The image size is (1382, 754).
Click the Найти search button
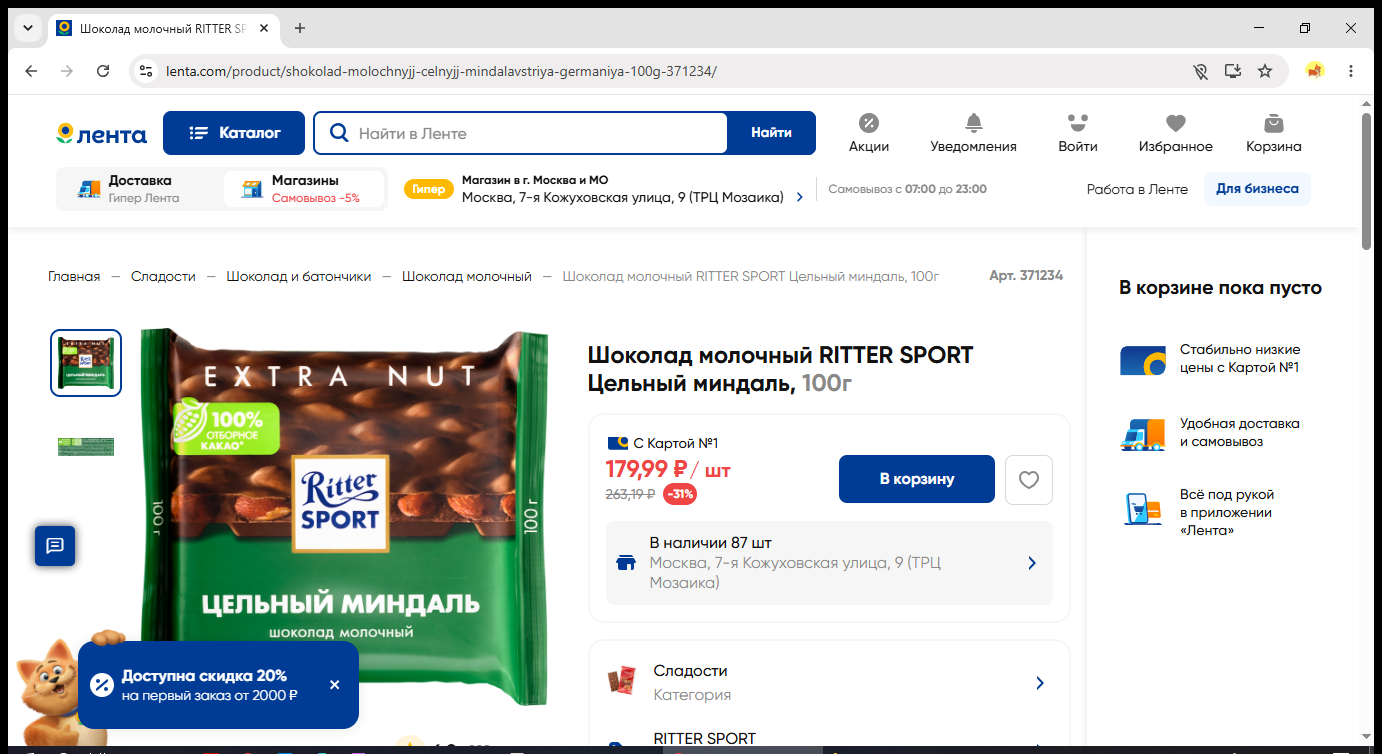(x=771, y=133)
